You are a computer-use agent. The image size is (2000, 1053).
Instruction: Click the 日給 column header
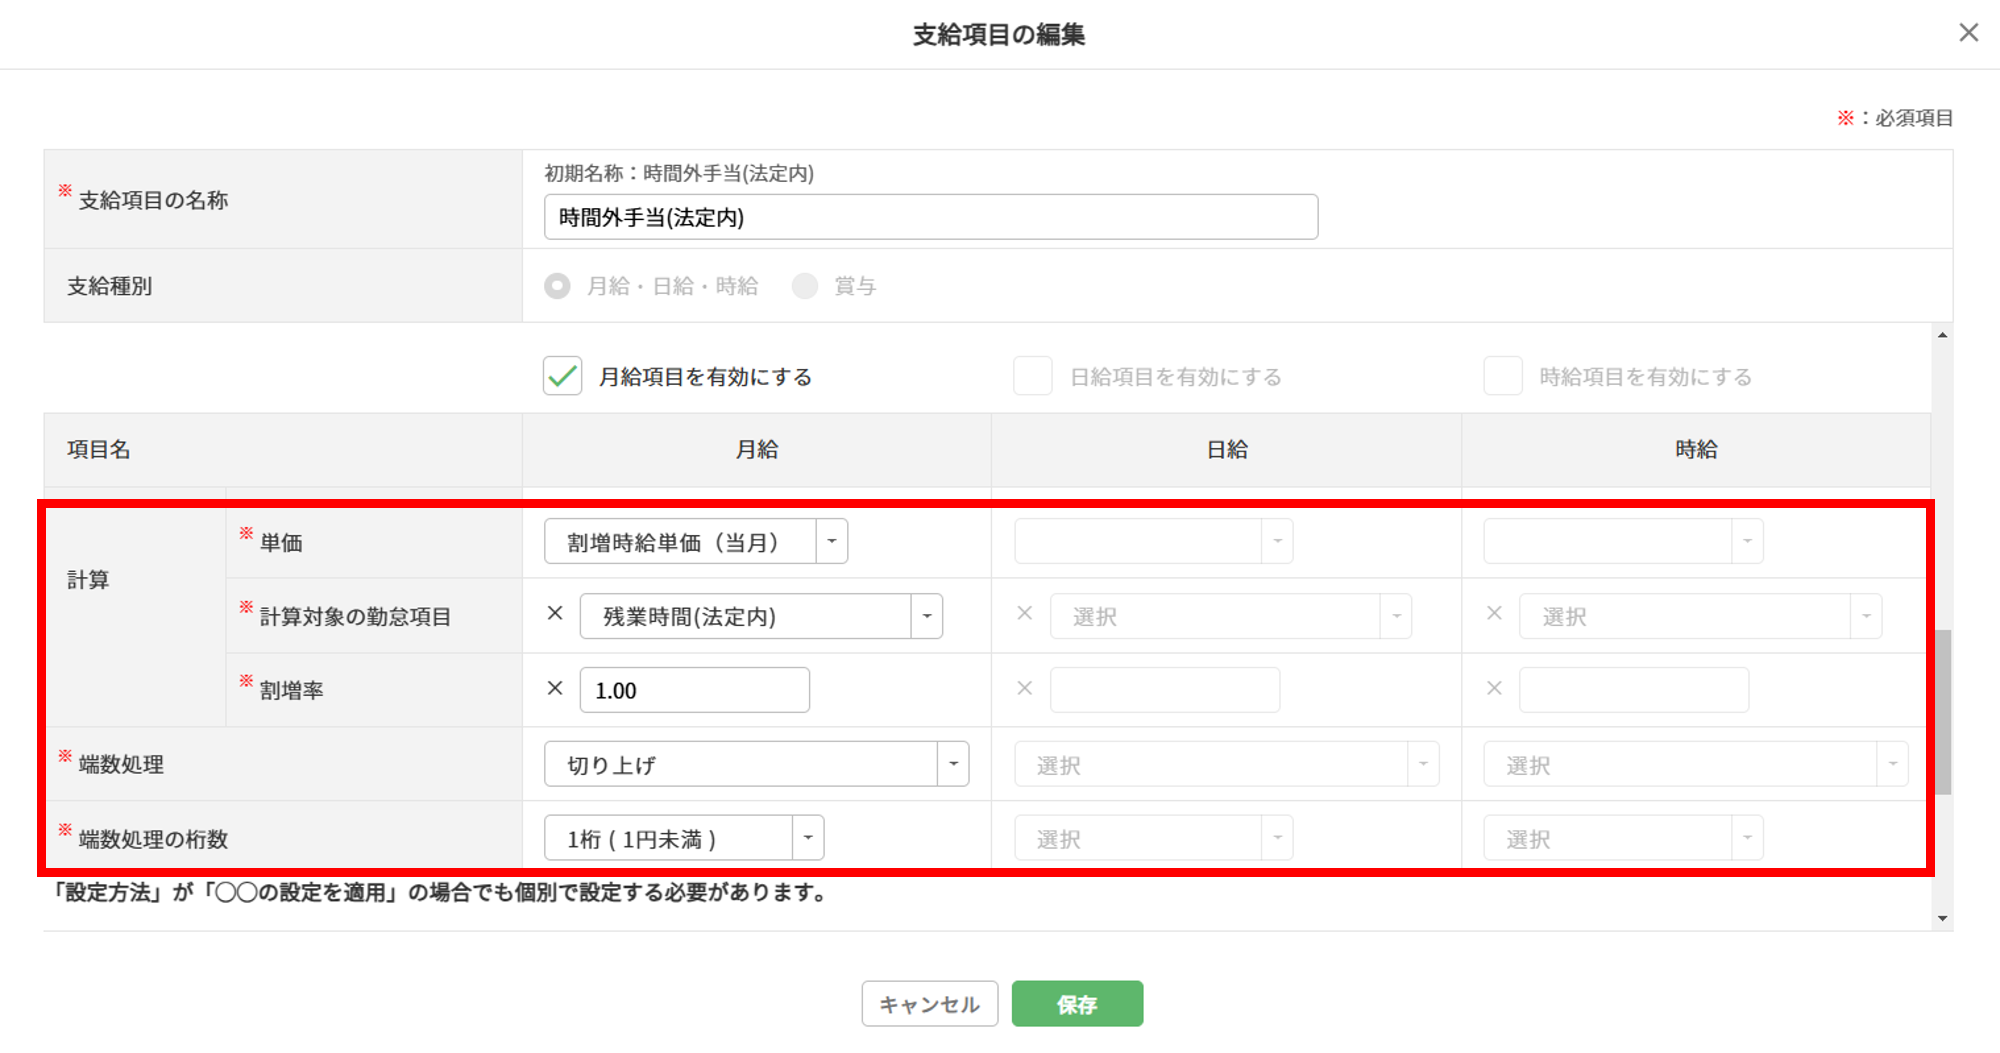coord(1227,450)
